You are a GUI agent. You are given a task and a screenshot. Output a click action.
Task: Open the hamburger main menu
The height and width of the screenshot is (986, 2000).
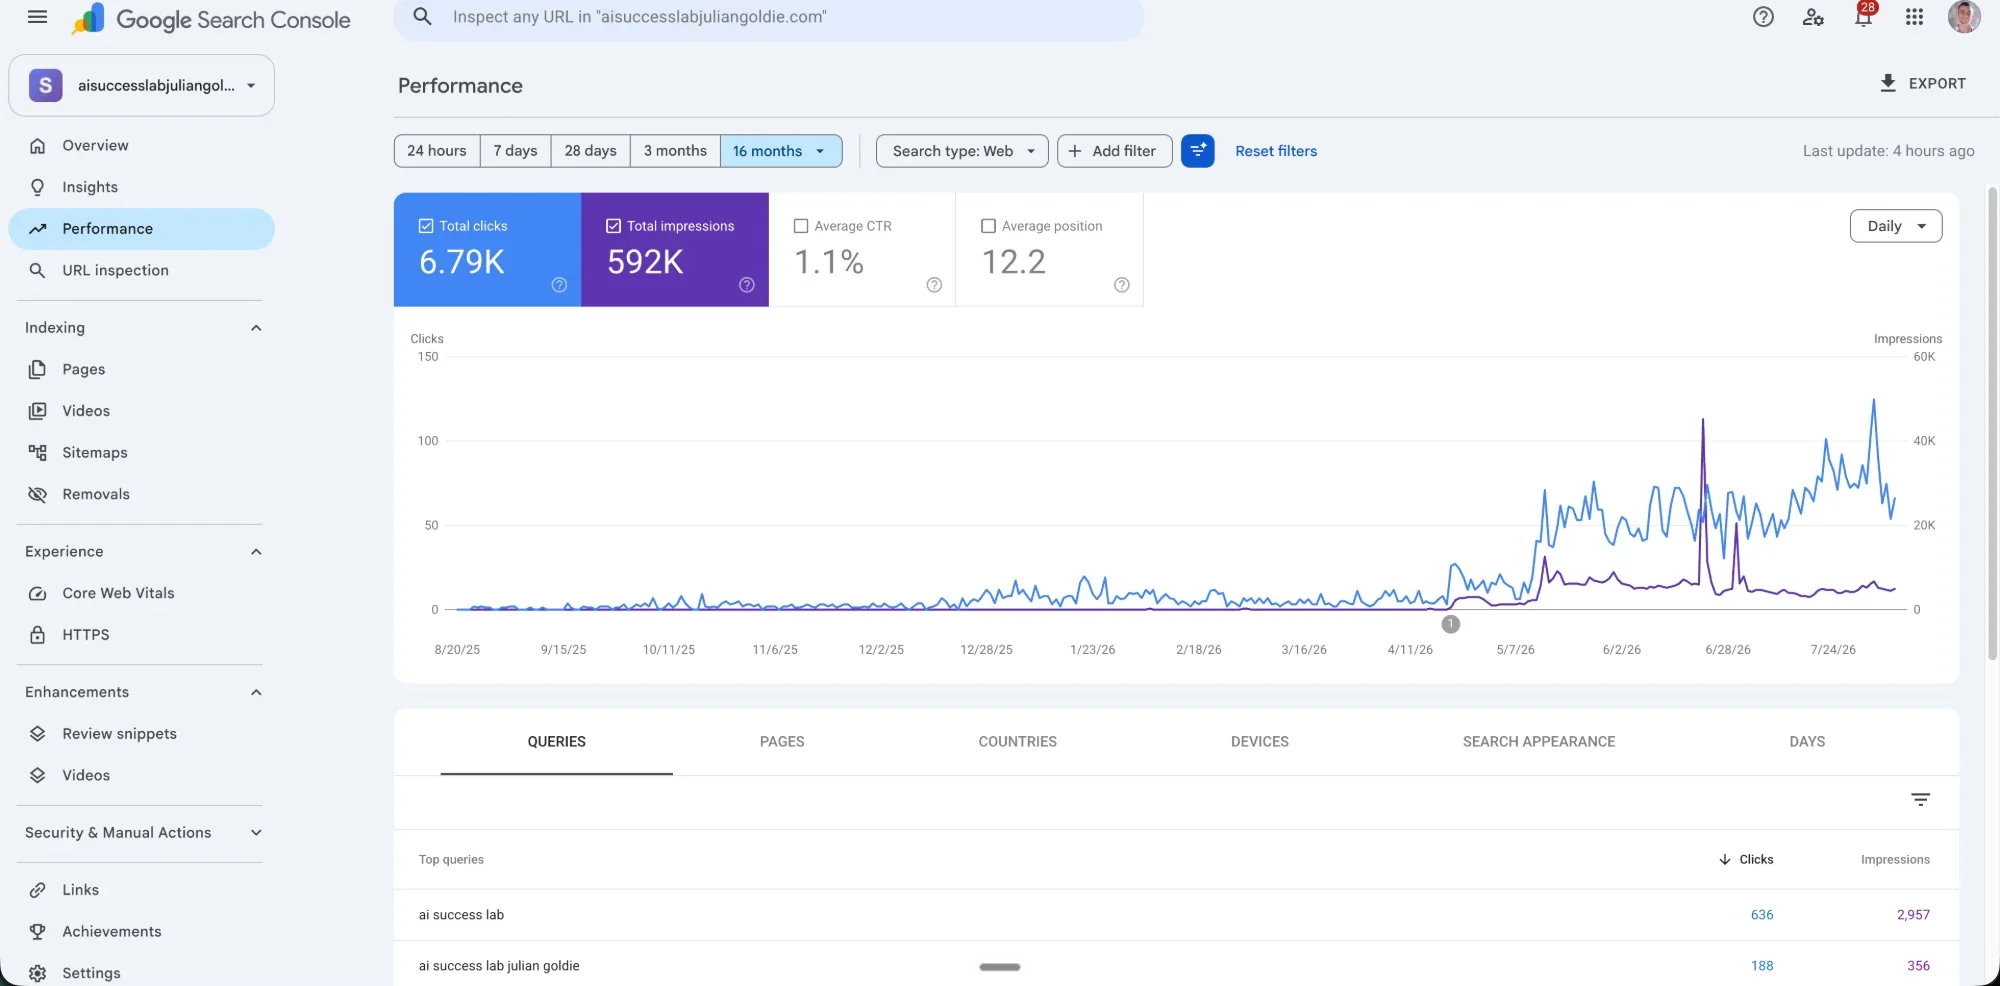pyautogui.click(x=37, y=17)
